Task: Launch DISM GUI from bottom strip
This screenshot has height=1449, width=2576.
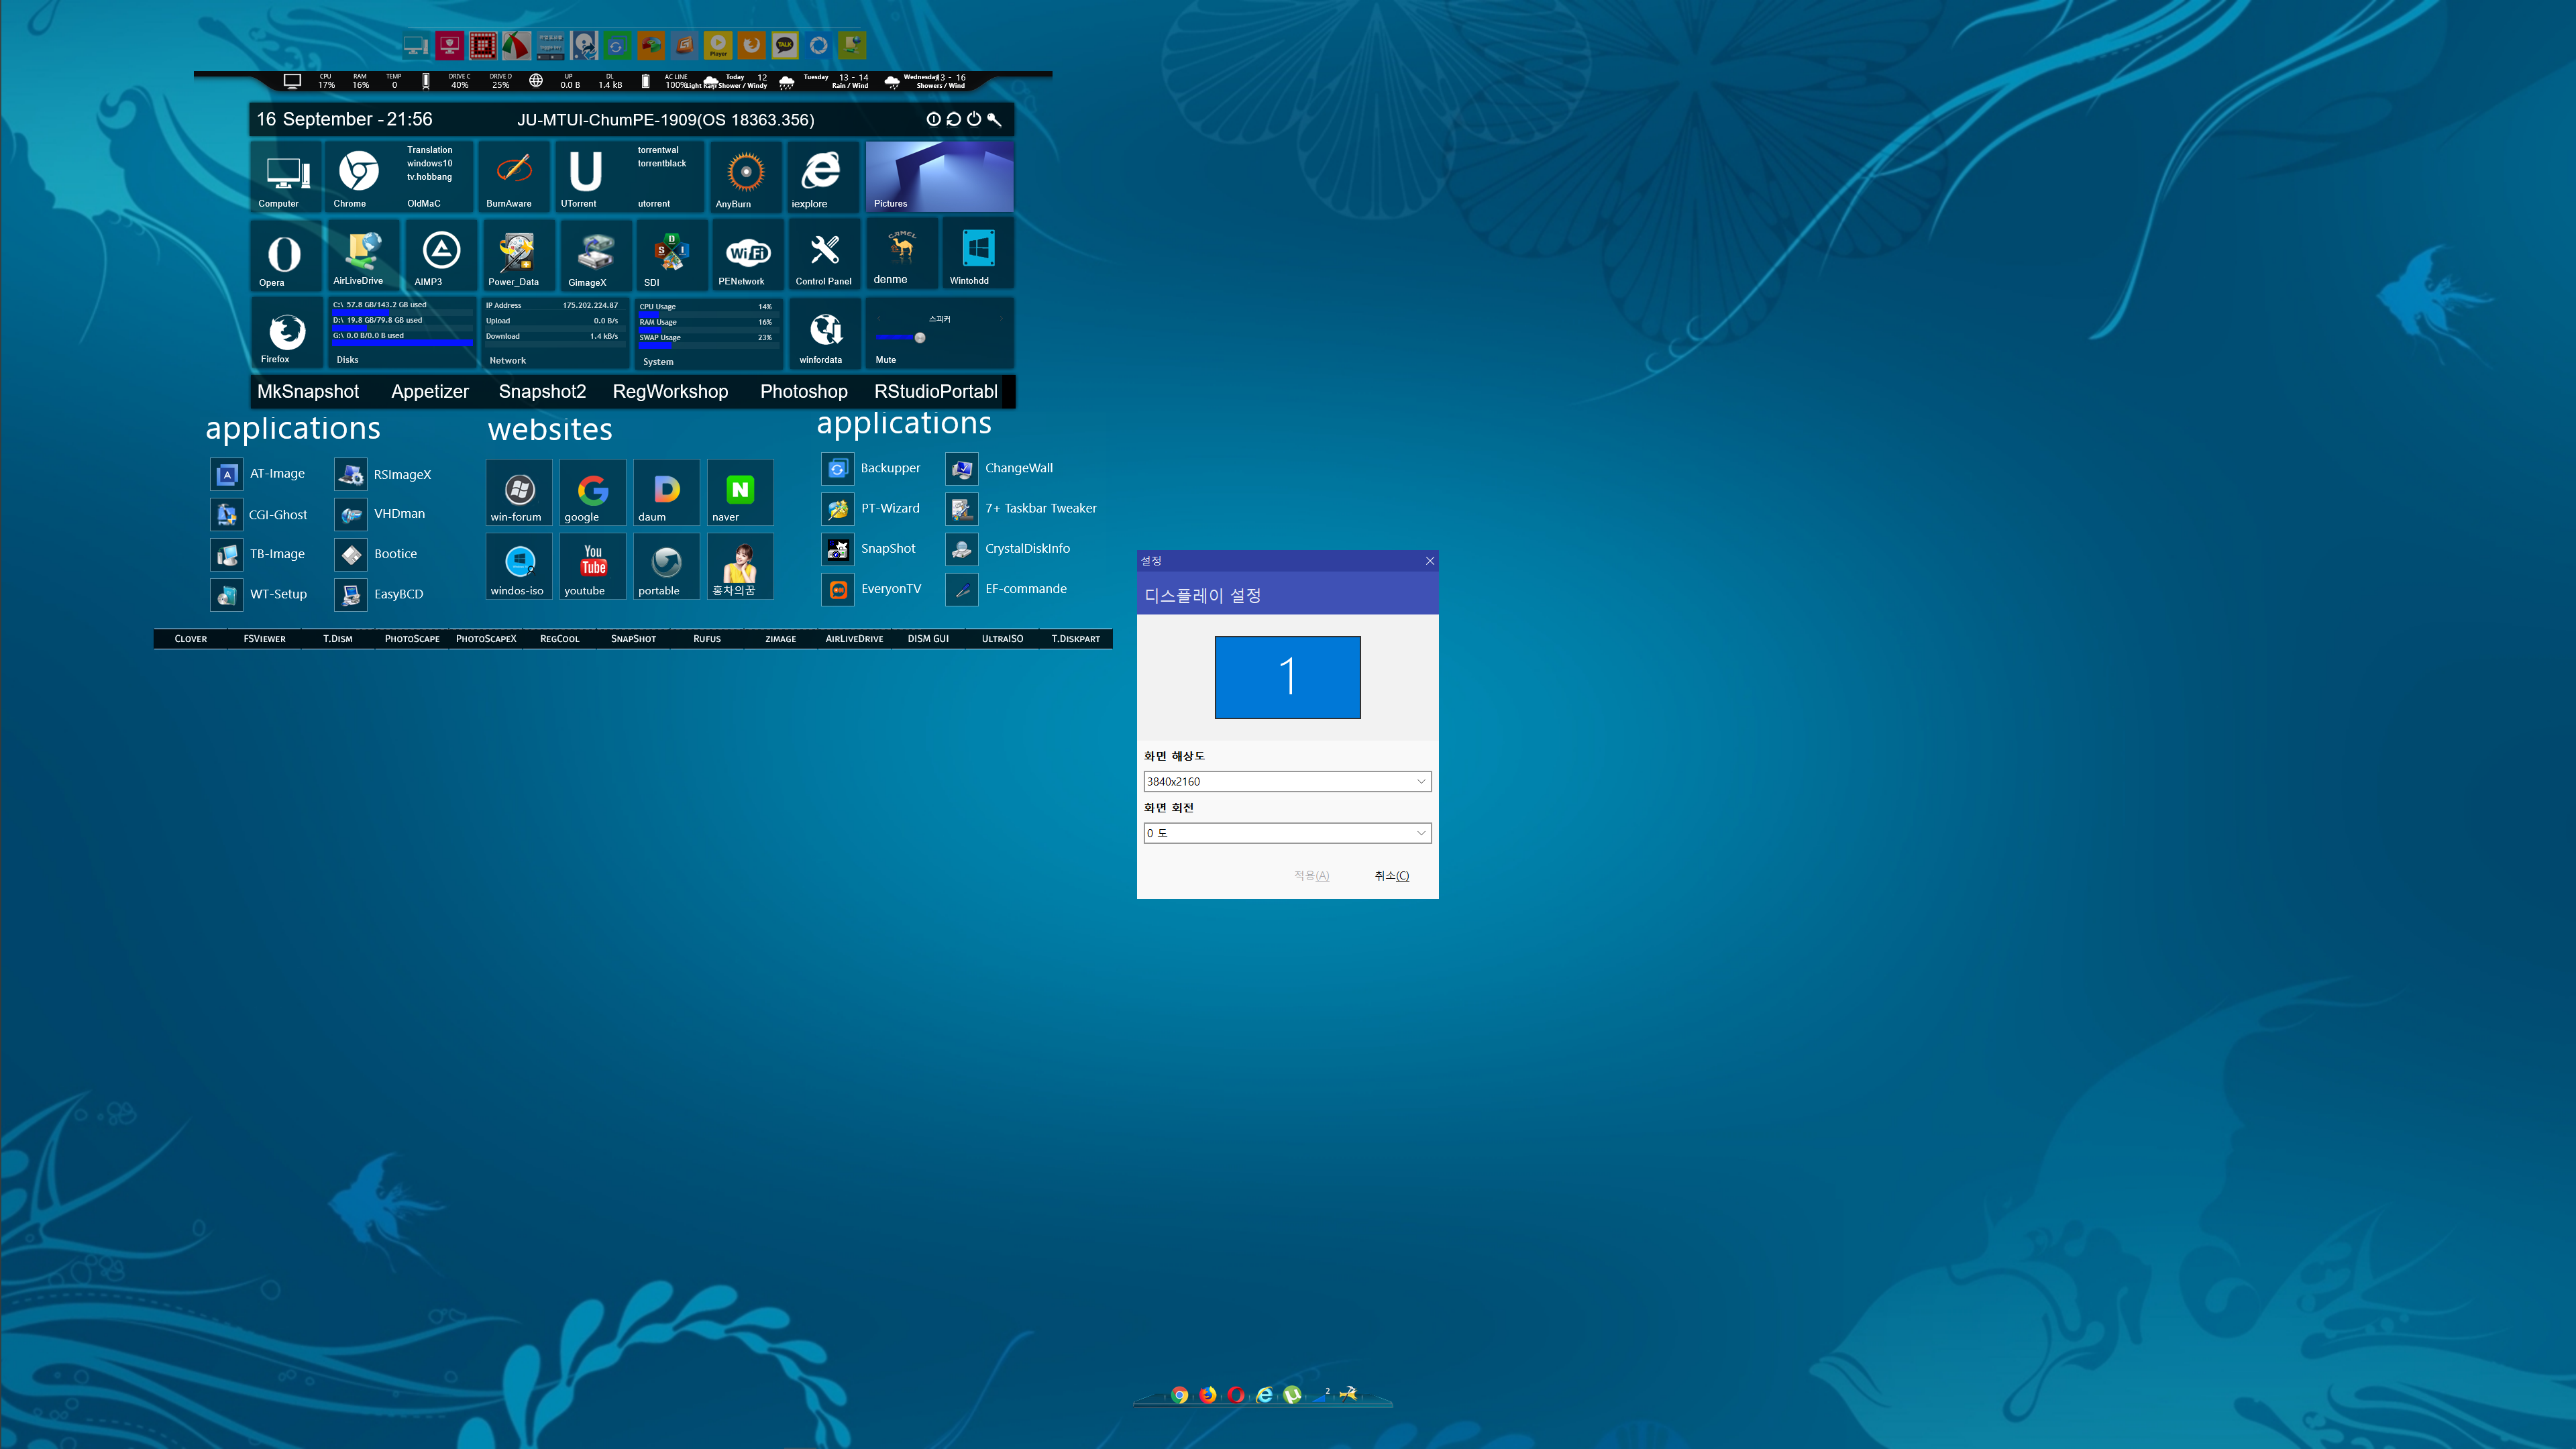Action: (x=928, y=639)
